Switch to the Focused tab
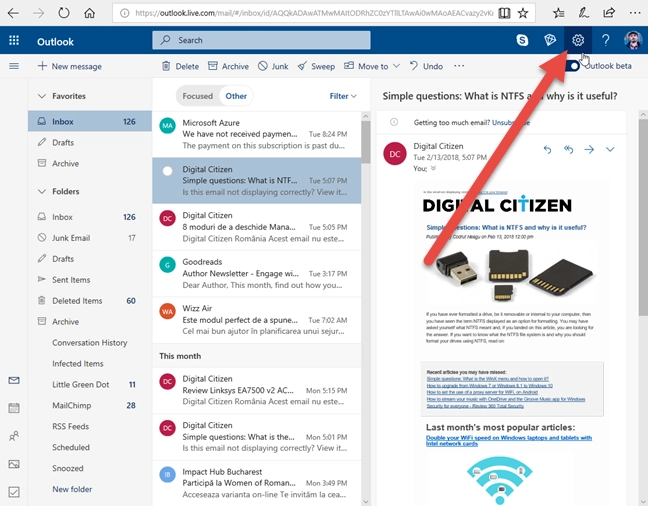The height and width of the screenshot is (506, 648). [198, 96]
